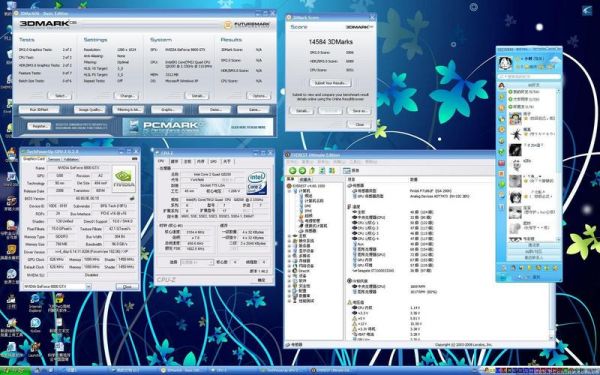Click the screenshot camera icon in GPU-Z
The image size is (600, 375).
click(134, 159)
